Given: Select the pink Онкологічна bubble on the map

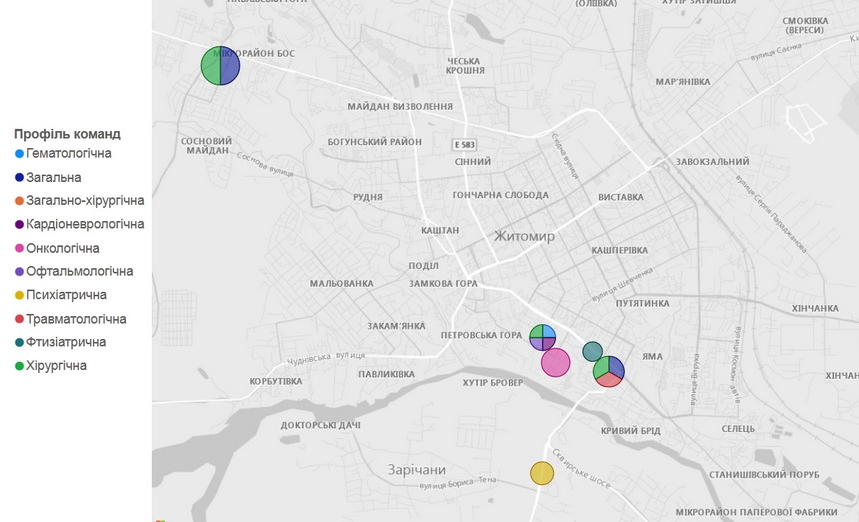Looking at the screenshot, I should pyautogui.click(x=555, y=362).
